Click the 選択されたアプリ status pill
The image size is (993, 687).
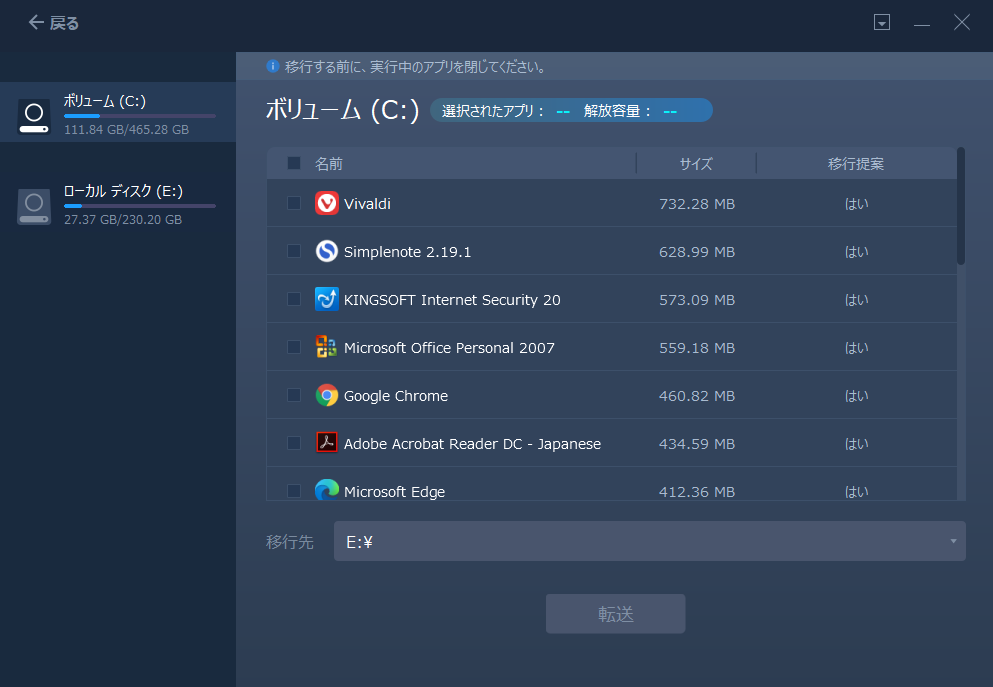coord(571,110)
